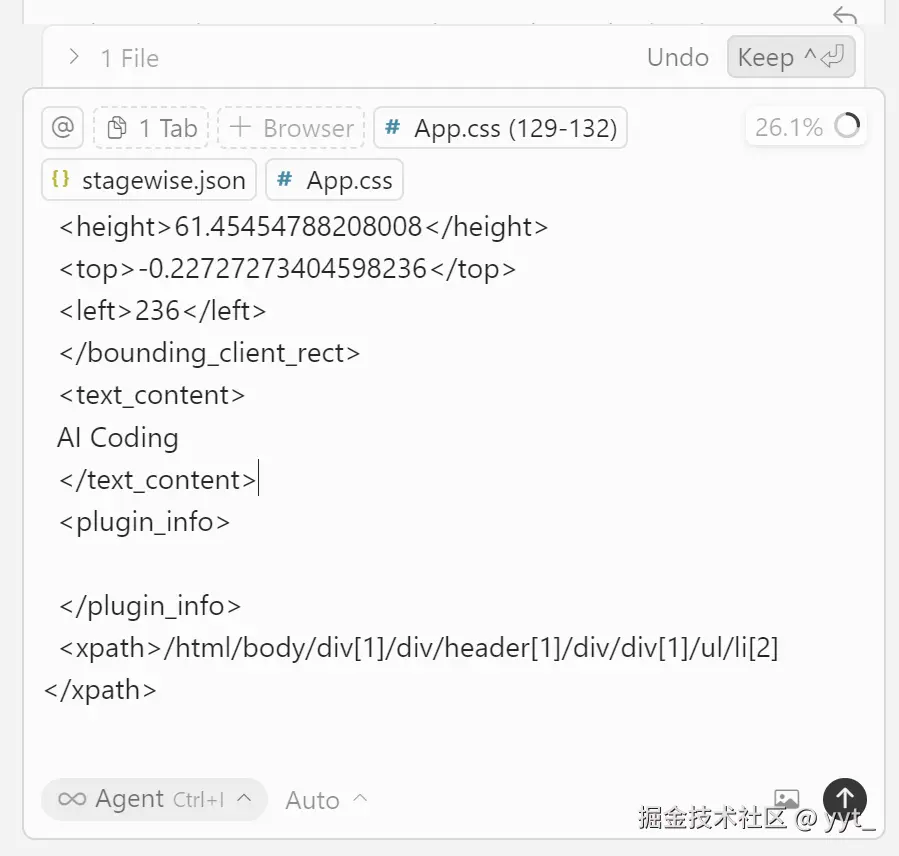This screenshot has width=899, height=856.
Task: Click the circular context usage ring
Action: point(847,127)
